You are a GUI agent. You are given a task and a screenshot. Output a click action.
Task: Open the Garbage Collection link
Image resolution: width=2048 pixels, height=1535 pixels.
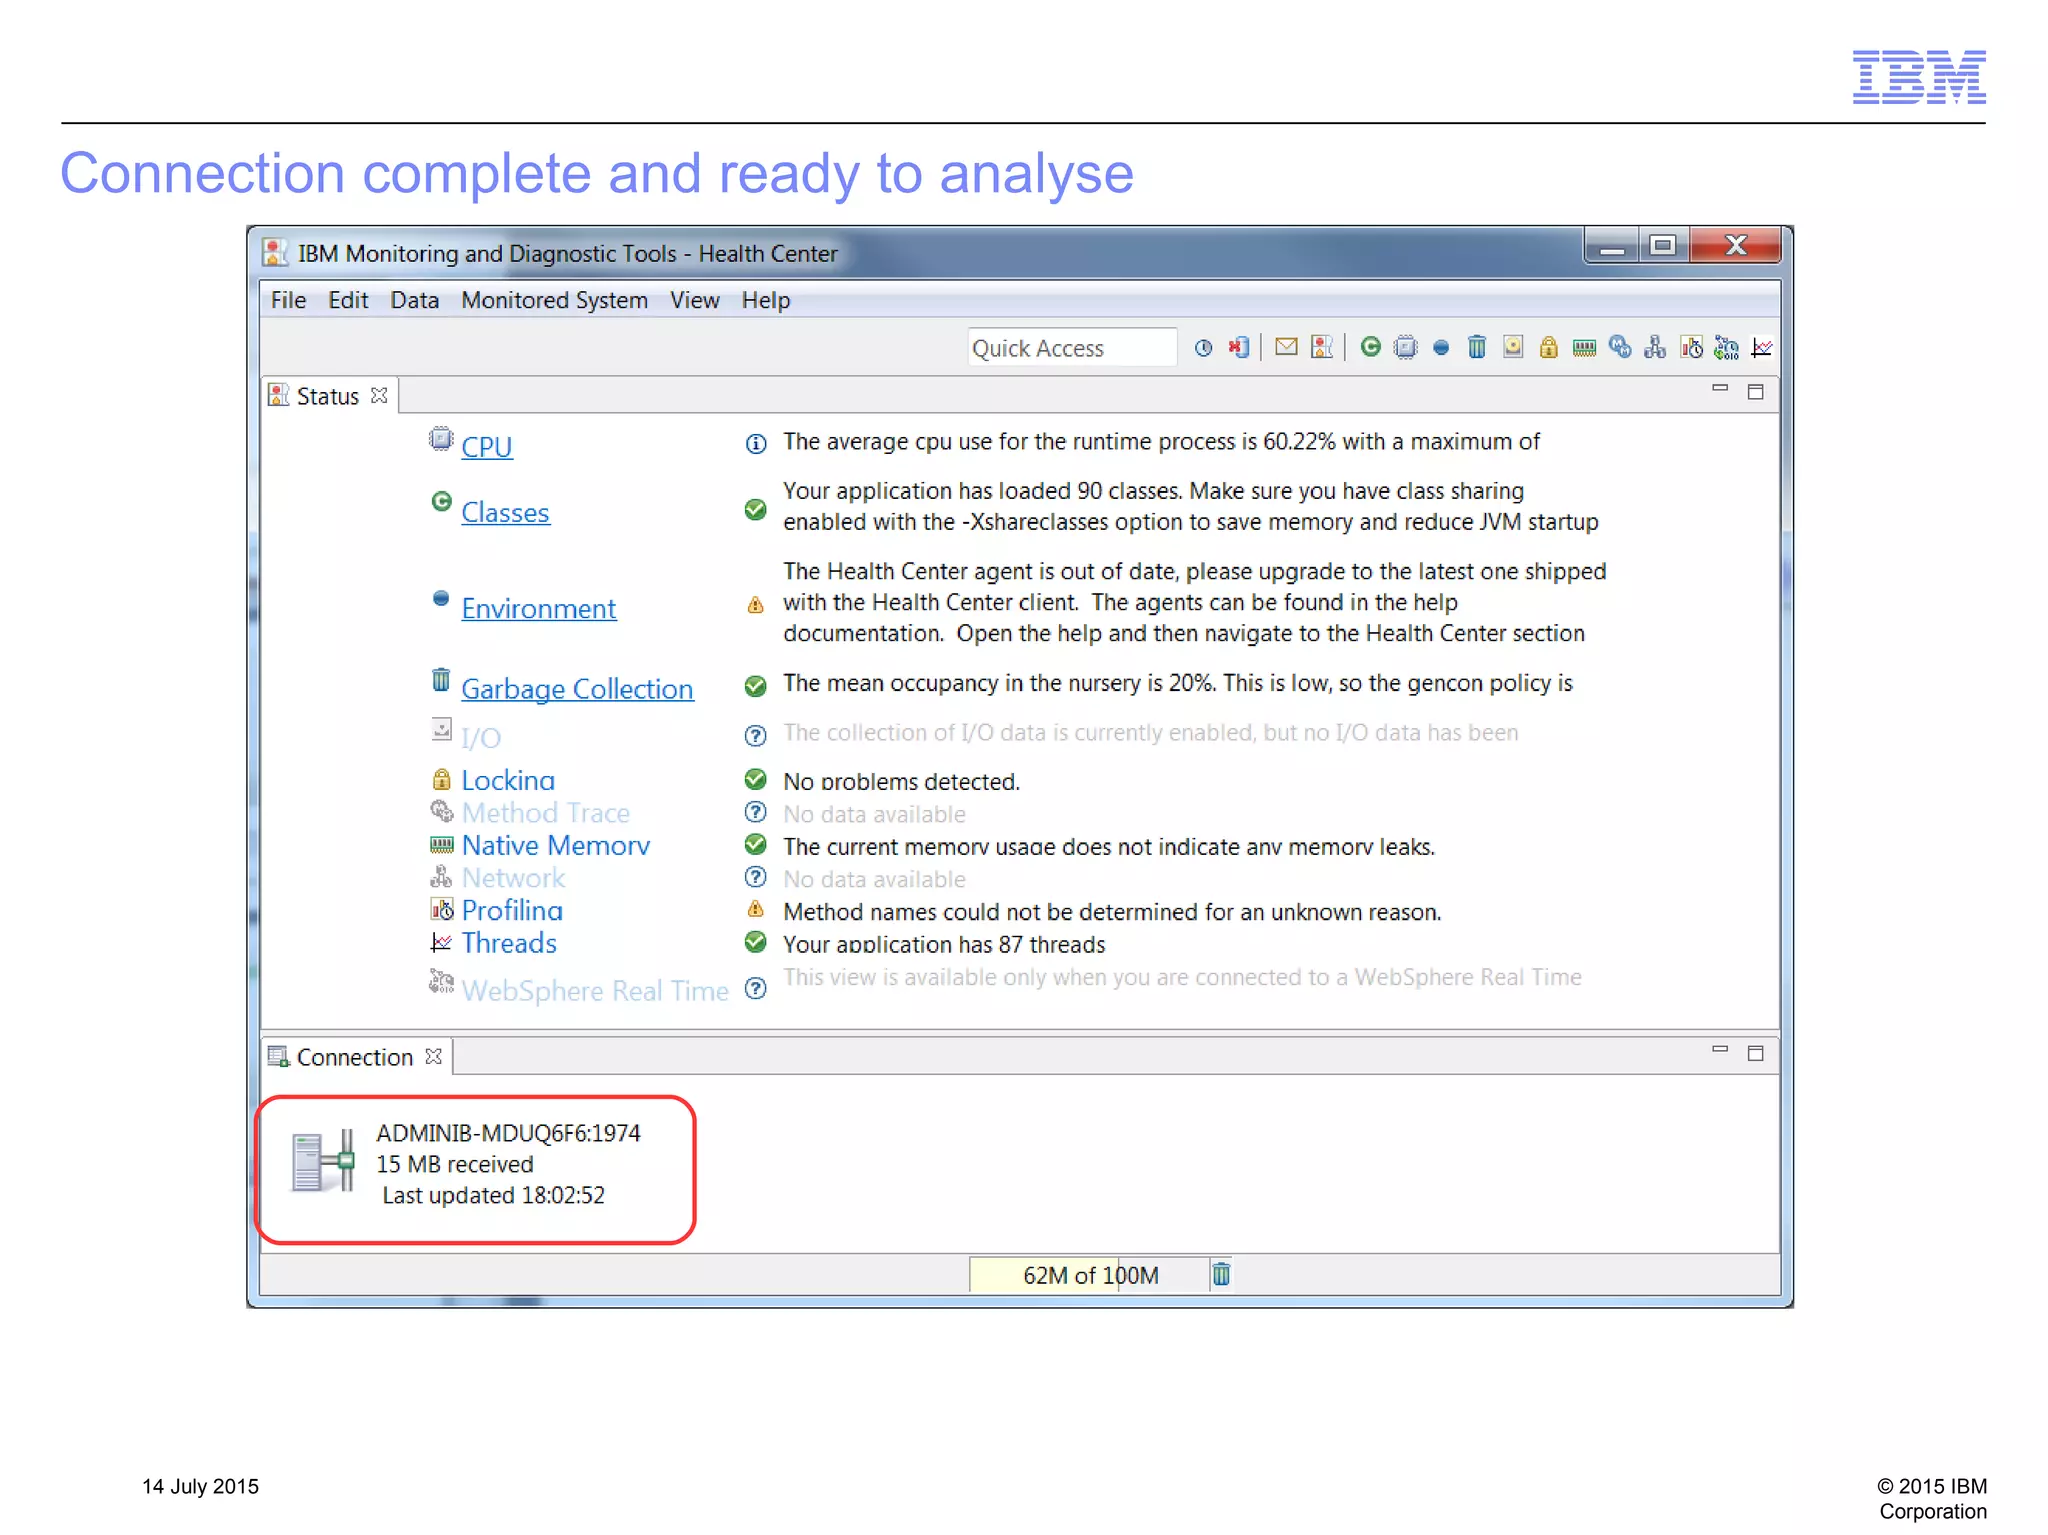(x=577, y=688)
